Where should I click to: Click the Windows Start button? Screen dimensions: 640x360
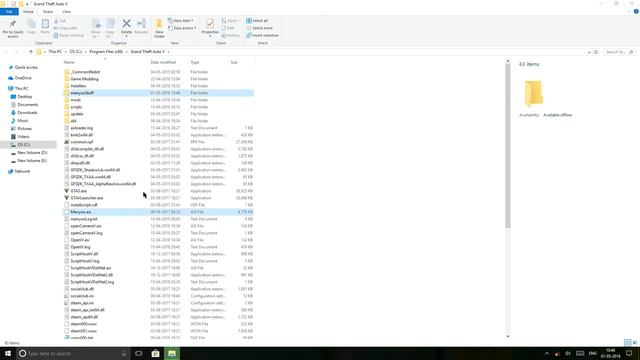pos(8,353)
